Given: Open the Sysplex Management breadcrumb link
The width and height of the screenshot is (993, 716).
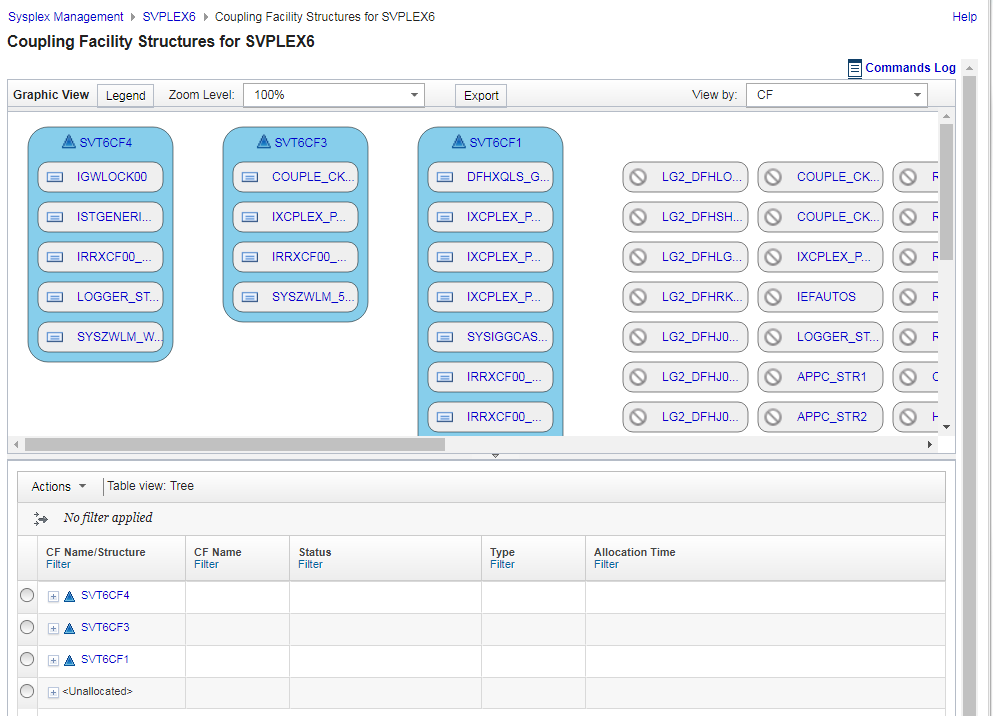Looking at the screenshot, I should coord(65,17).
